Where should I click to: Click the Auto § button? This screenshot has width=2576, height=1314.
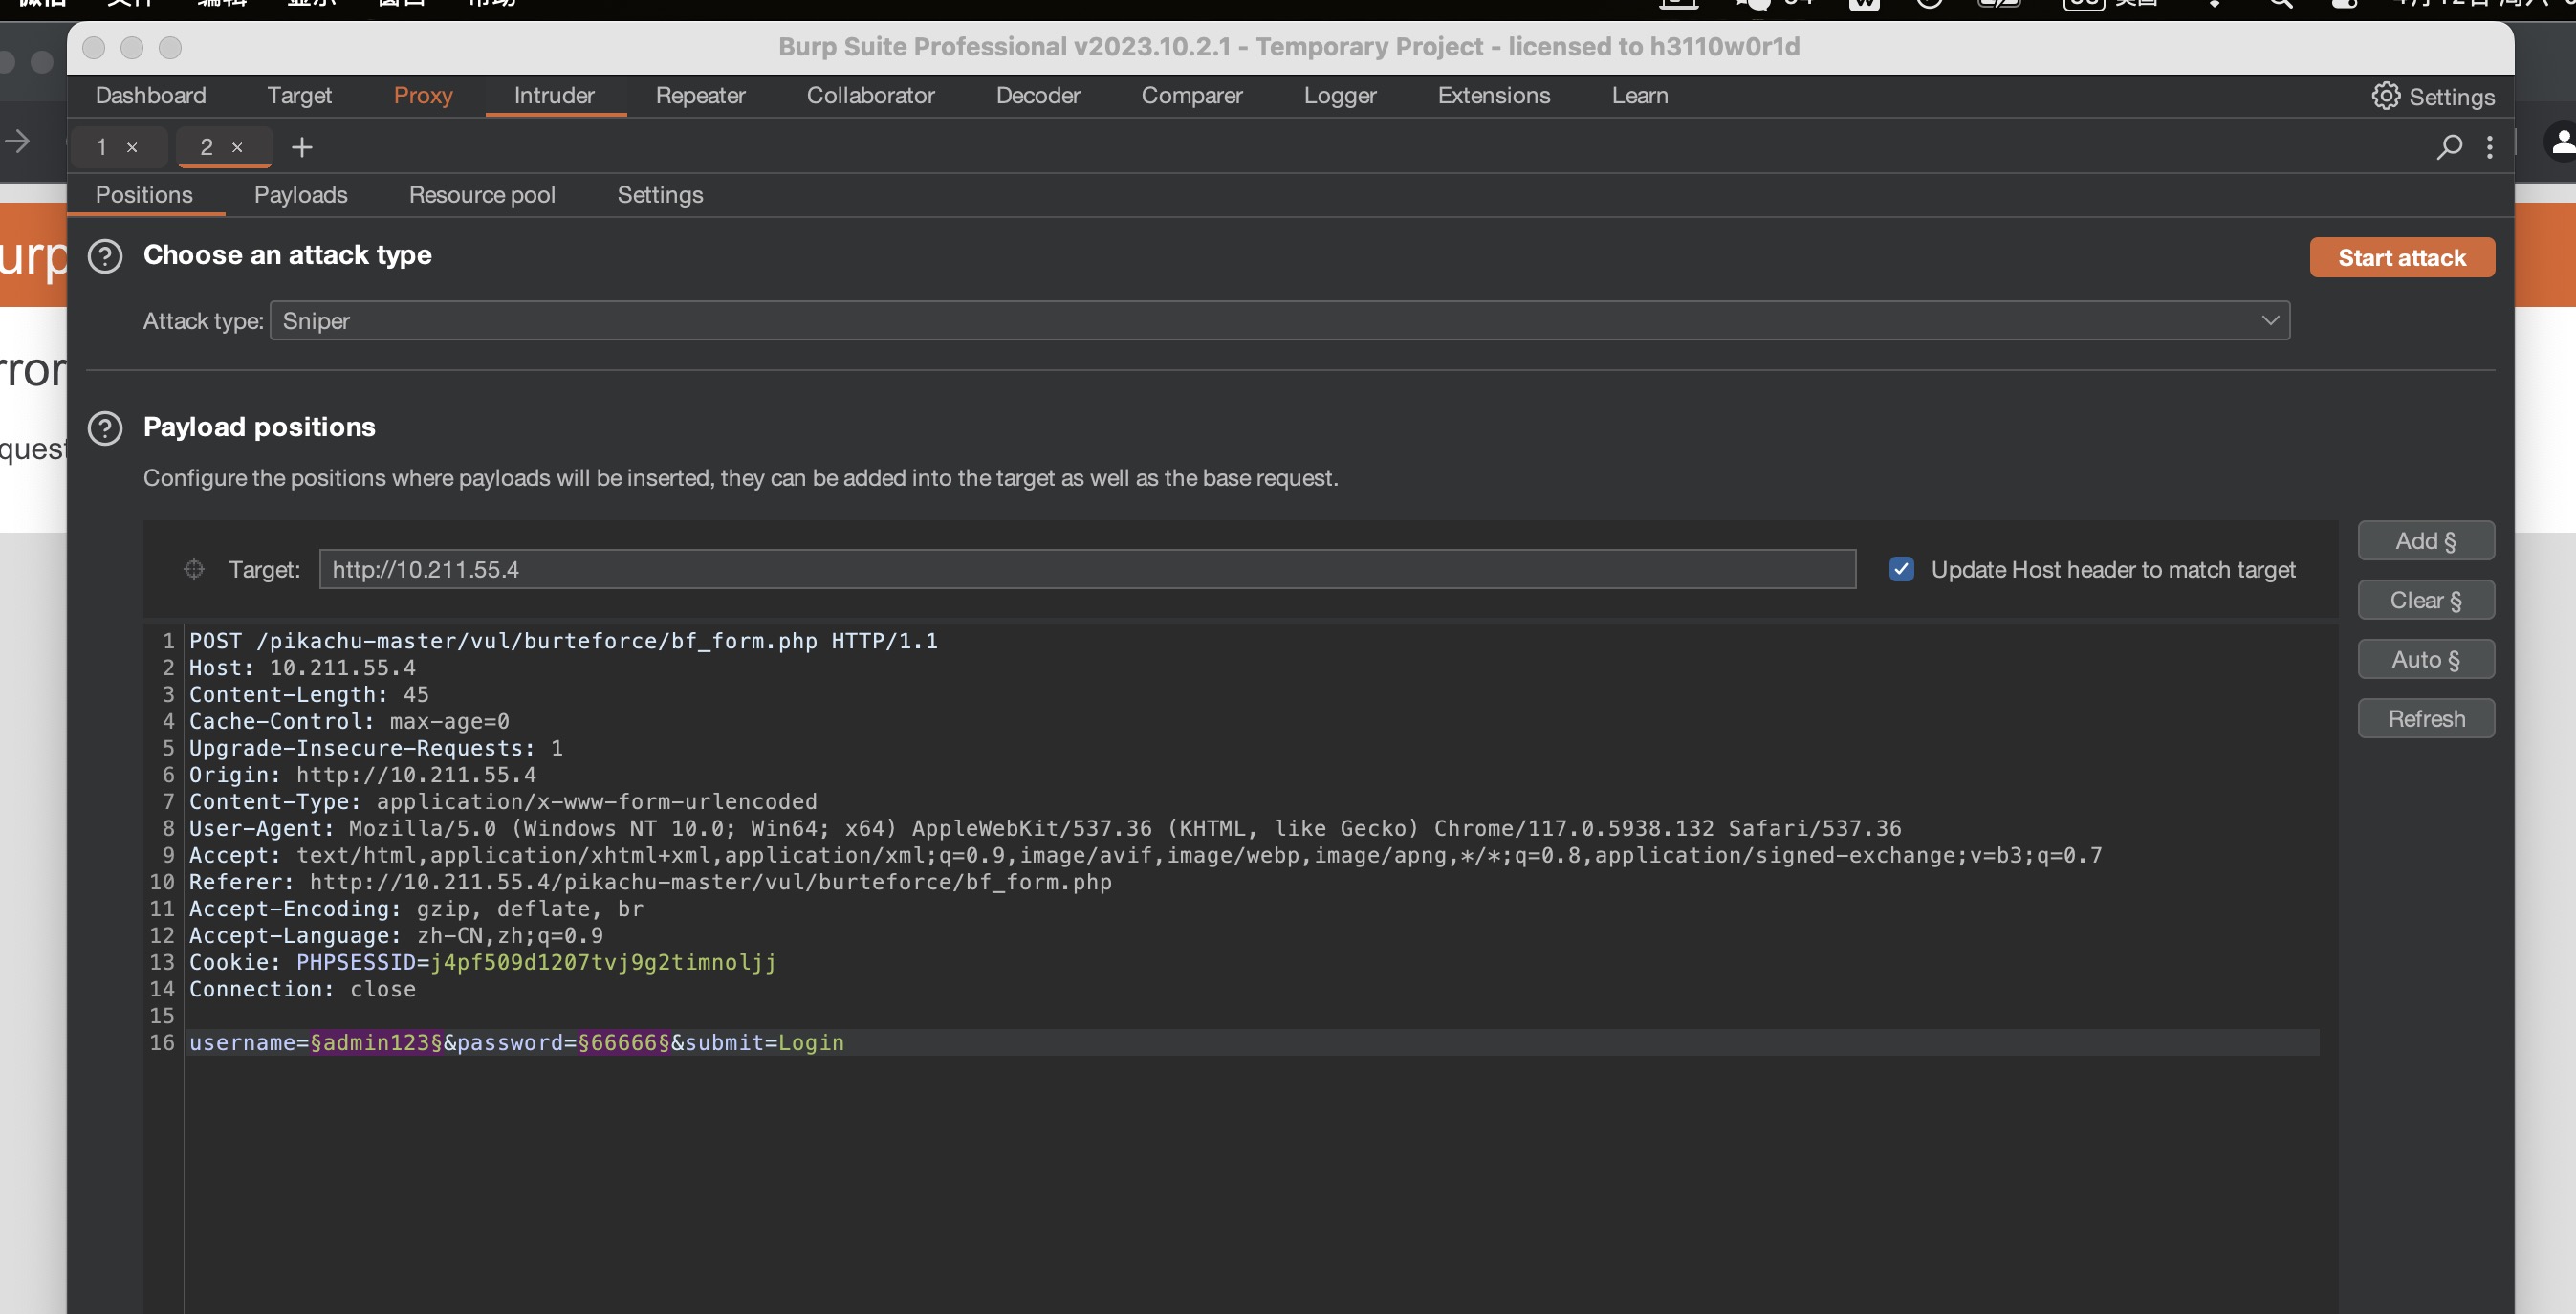pyautogui.click(x=2425, y=659)
